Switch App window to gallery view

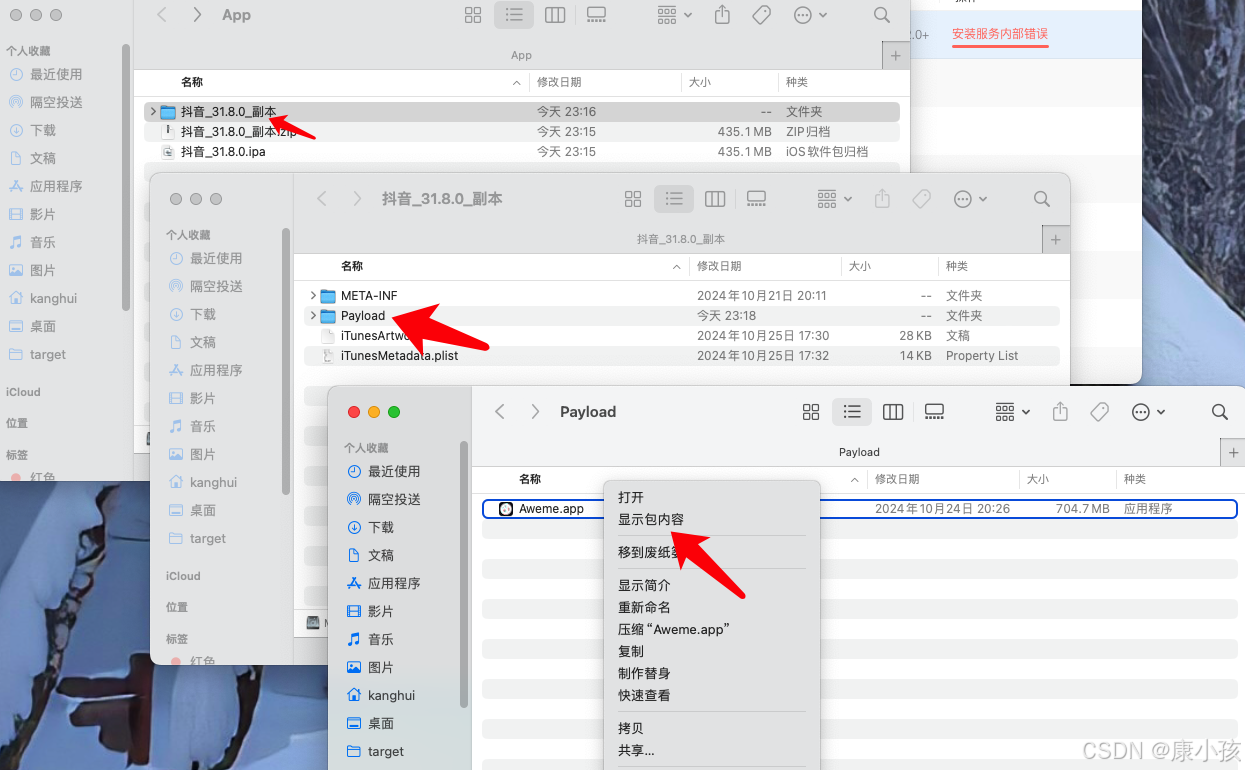(x=596, y=15)
